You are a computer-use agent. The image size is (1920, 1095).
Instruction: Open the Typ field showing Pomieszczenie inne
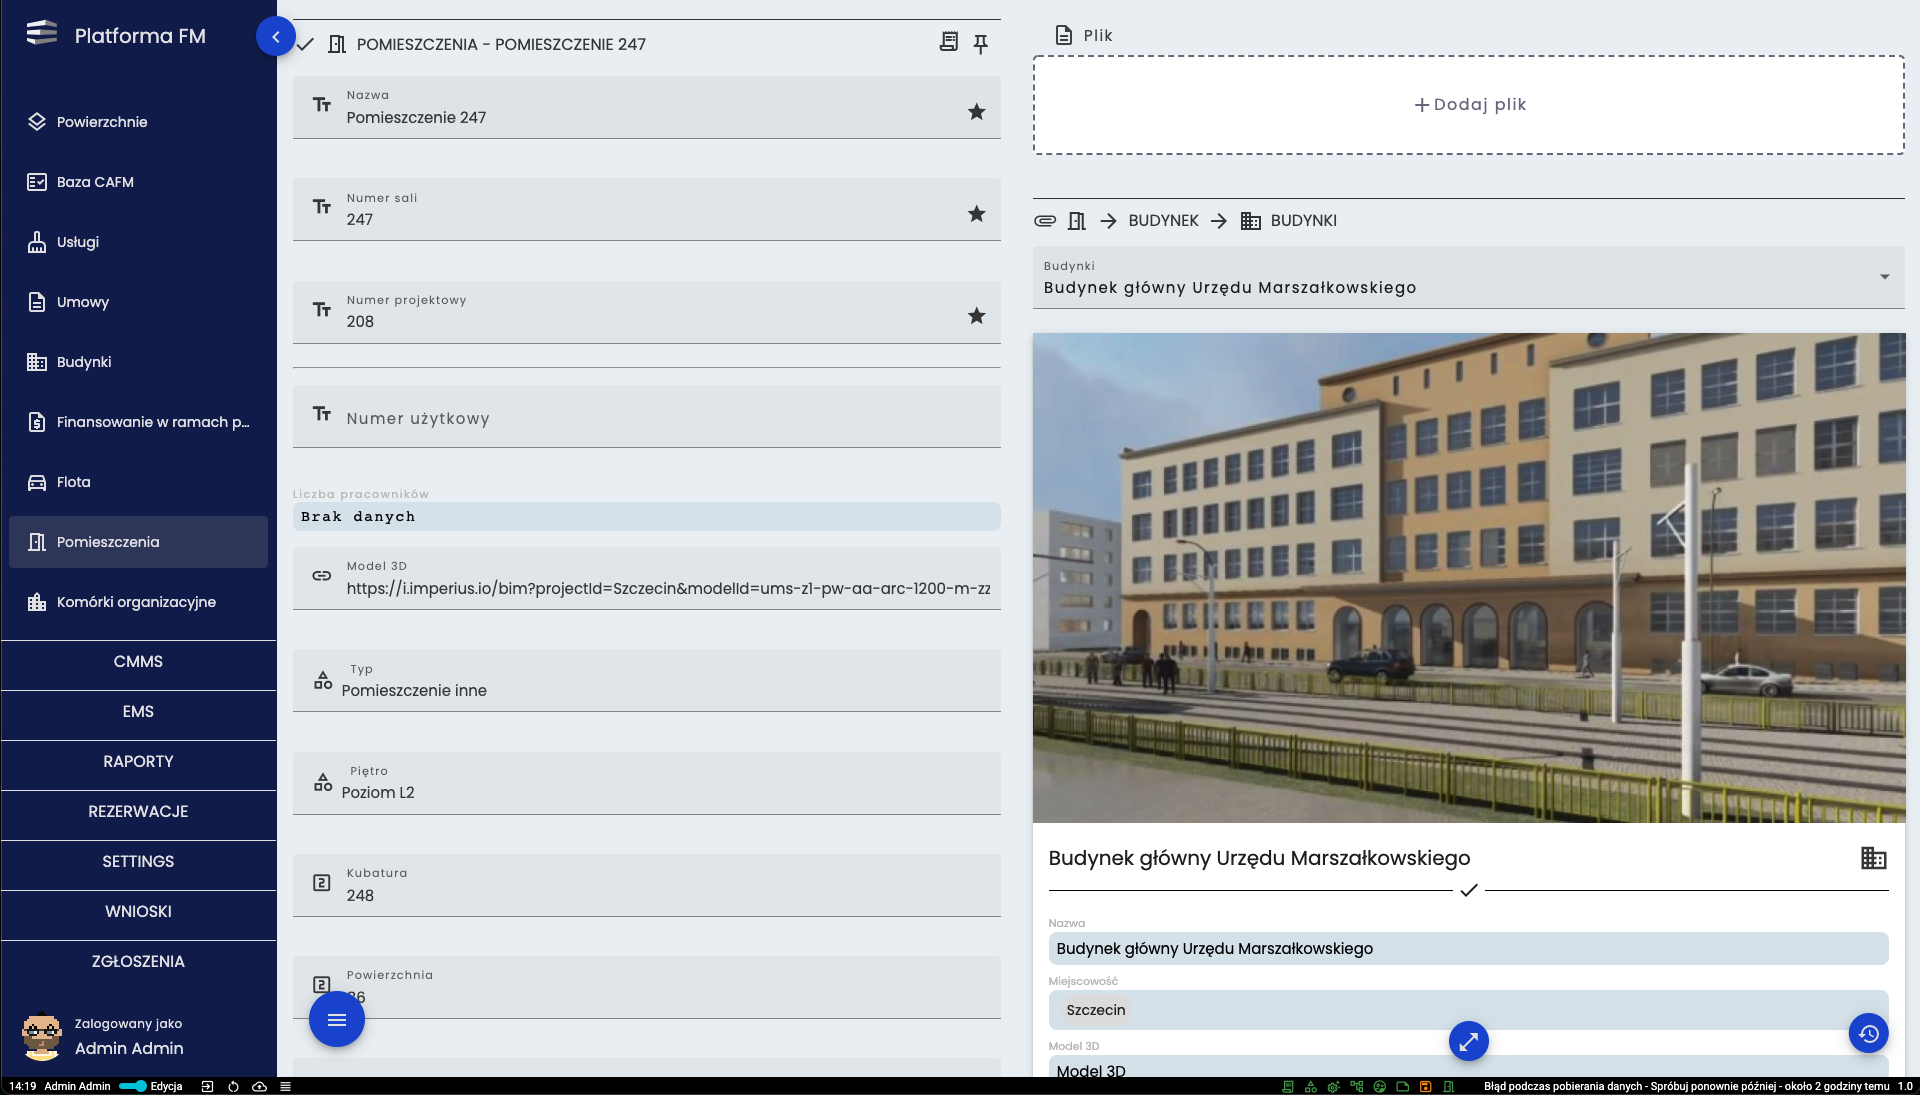647,680
